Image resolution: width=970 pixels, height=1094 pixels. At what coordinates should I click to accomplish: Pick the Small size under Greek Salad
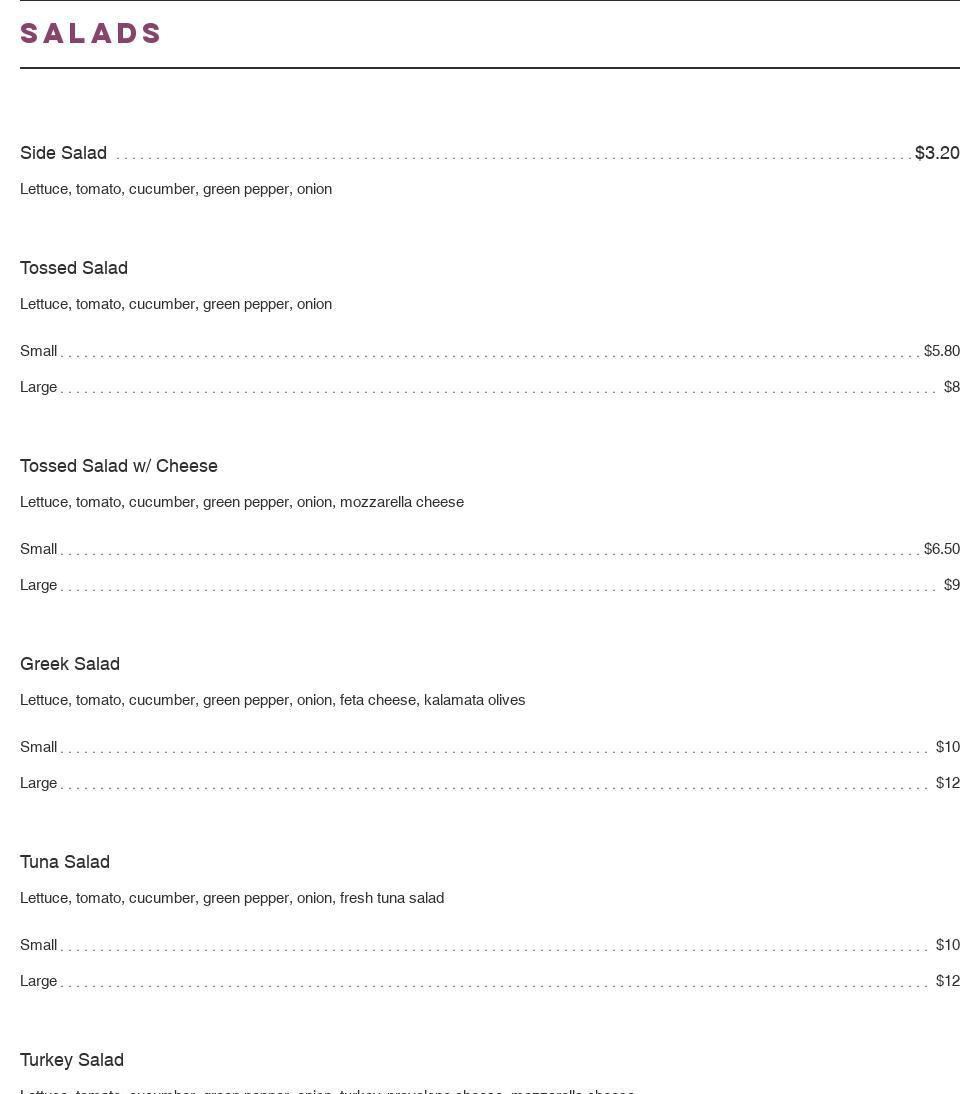tap(39, 747)
